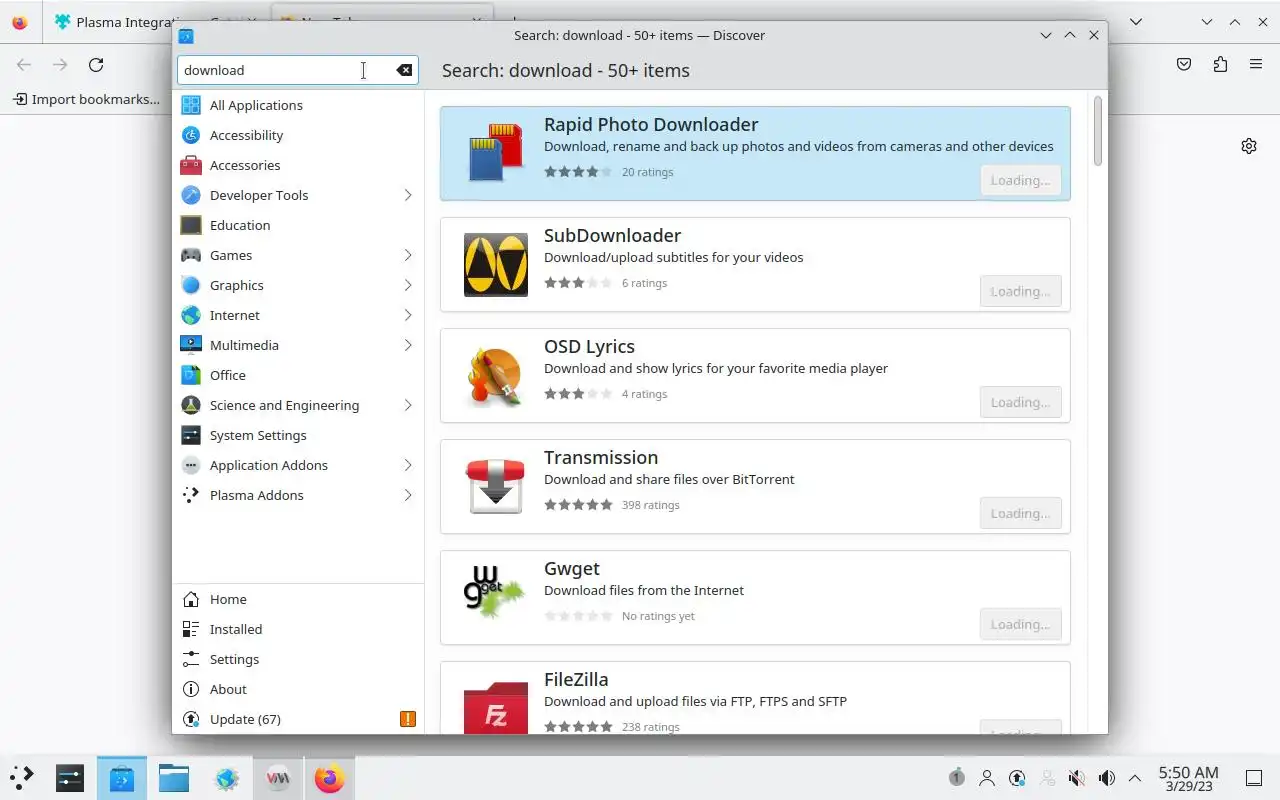Click the Loading button for Gwget
This screenshot has width=1280, height=800.
point(1020,624)
